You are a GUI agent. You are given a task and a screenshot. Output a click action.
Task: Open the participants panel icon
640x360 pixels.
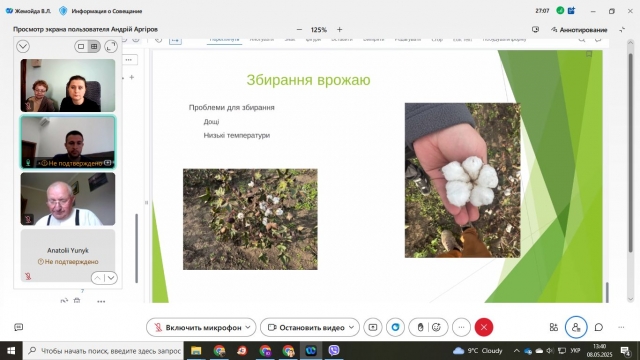pyautogui.click(x=576, y=327)
